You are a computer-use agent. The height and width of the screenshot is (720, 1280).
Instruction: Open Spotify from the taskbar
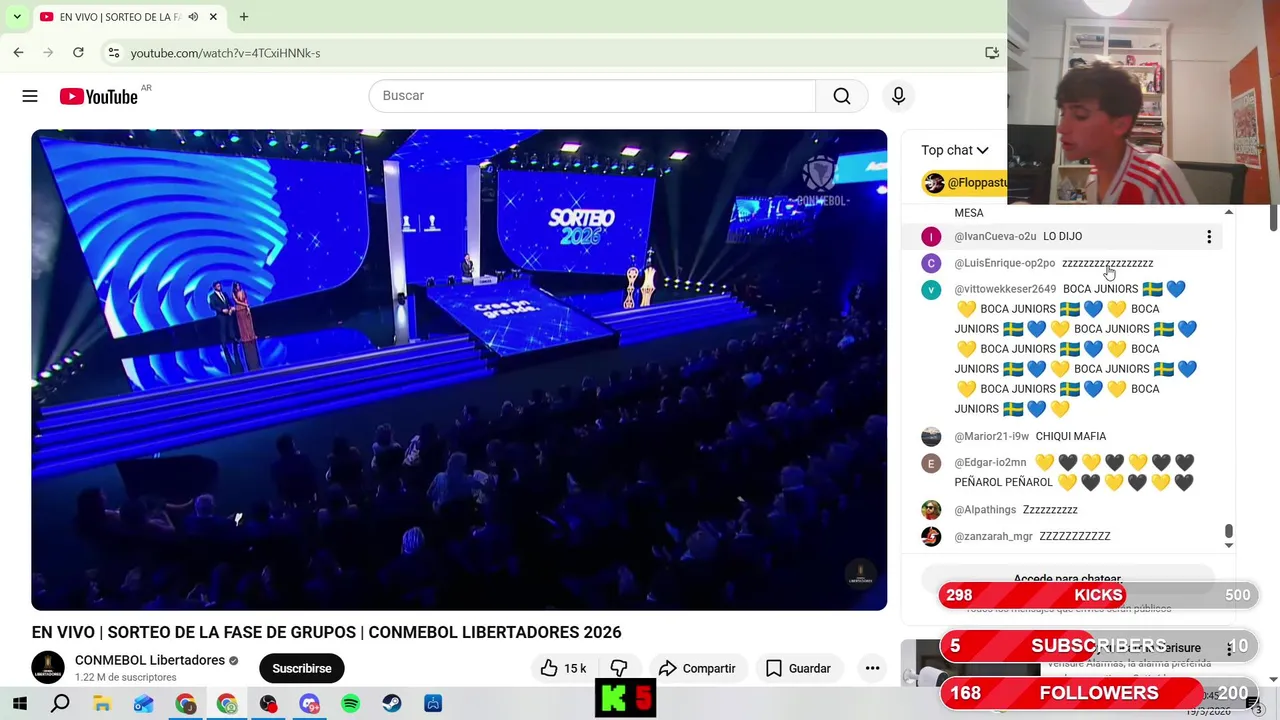[350, 704]
